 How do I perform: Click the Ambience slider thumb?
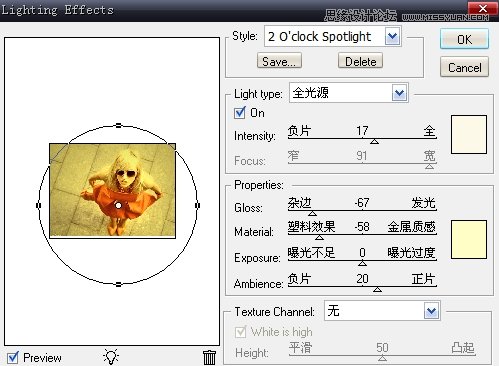coord(377,289)
